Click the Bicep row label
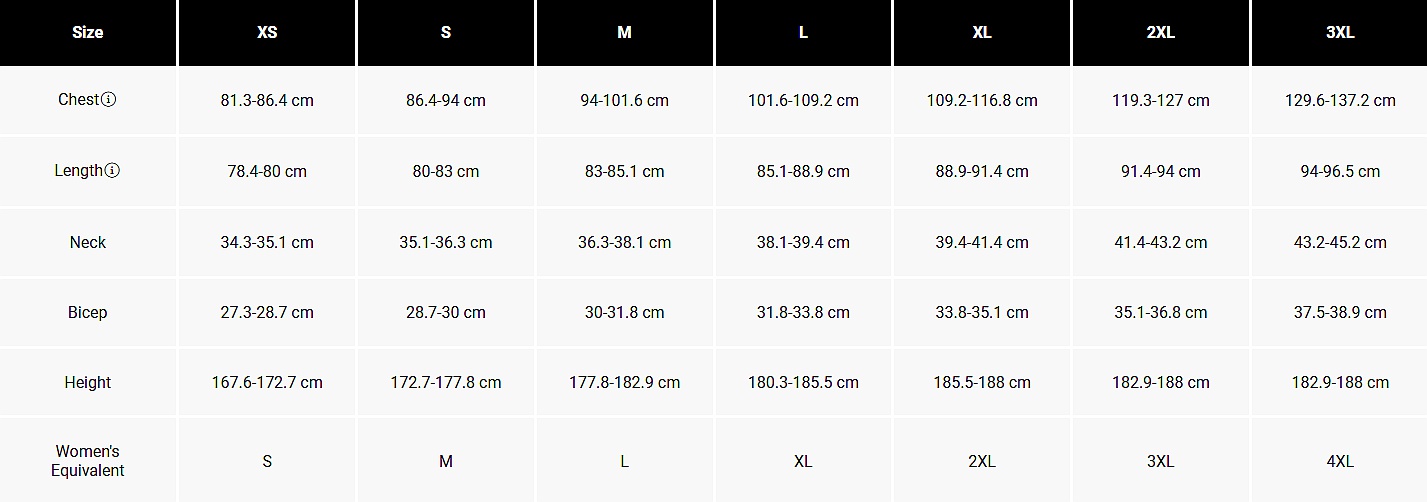The width and height of the screenshot is (1427, 502). coord(88,312)
